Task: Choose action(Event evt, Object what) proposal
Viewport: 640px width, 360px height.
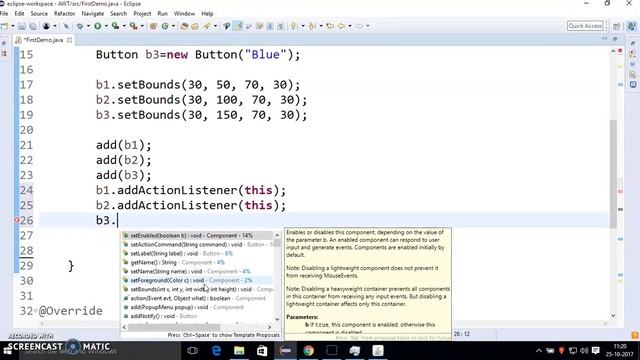Action: click(198, 298)
